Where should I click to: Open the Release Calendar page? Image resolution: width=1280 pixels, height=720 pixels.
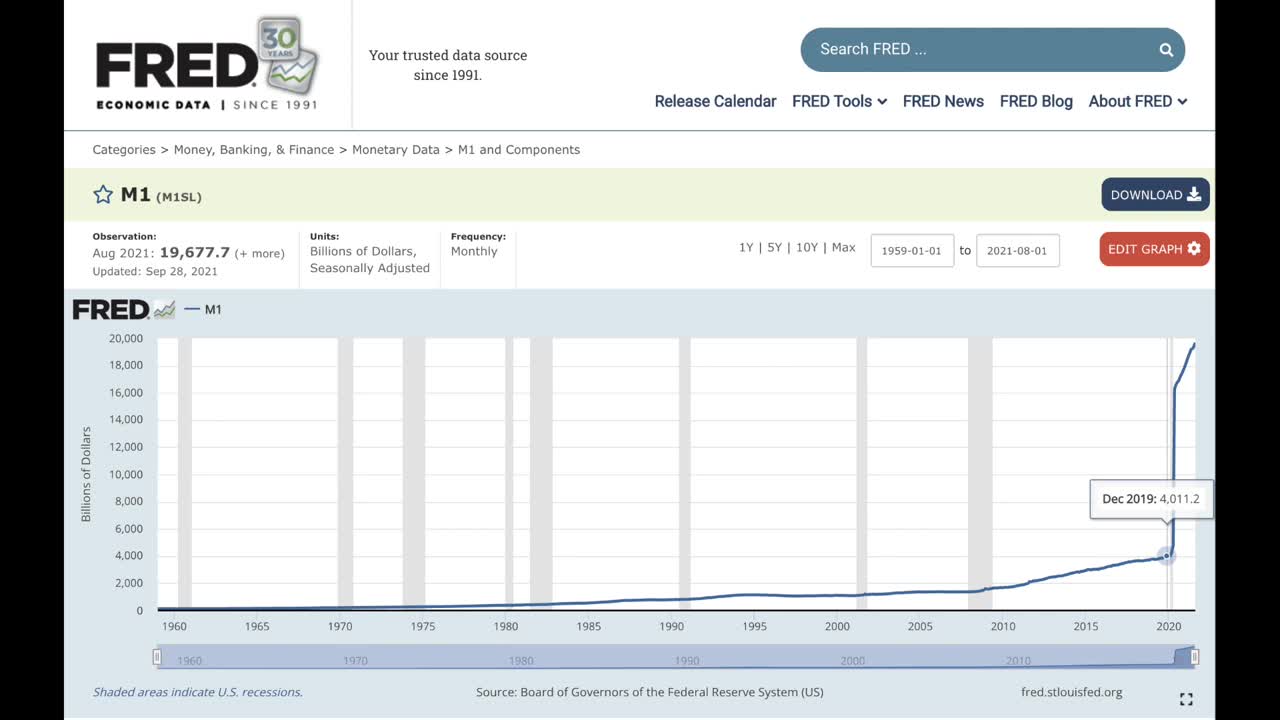click(715, 101)
